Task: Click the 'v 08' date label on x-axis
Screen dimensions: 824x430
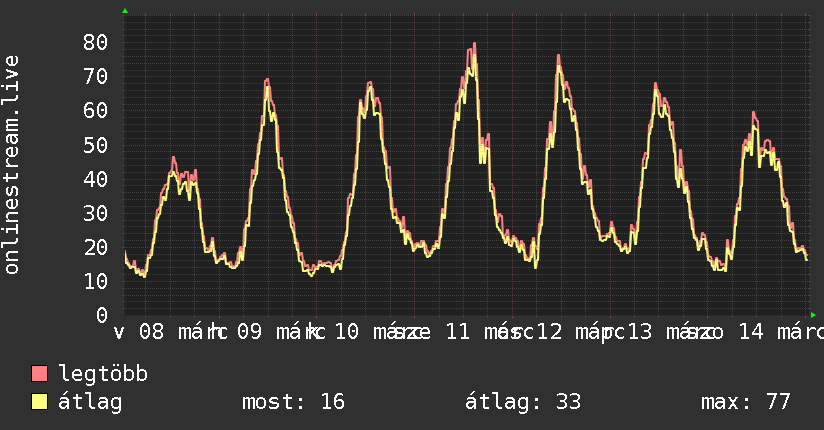Action: point(139,332)
